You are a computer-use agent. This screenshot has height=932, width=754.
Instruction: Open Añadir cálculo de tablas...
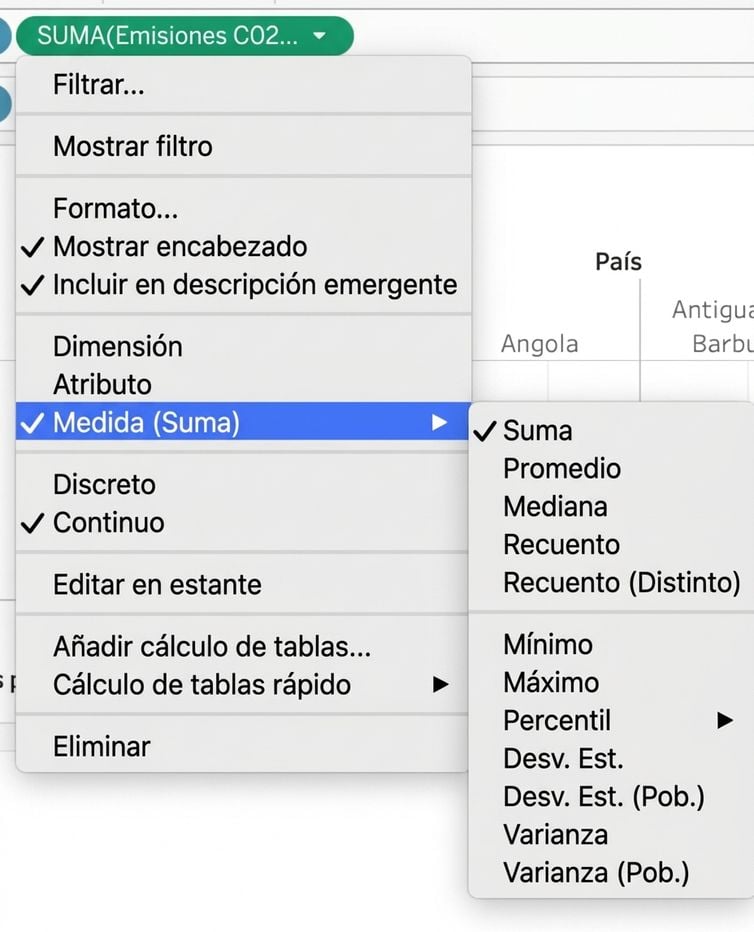pyautogui.click(x=243, y=646)
